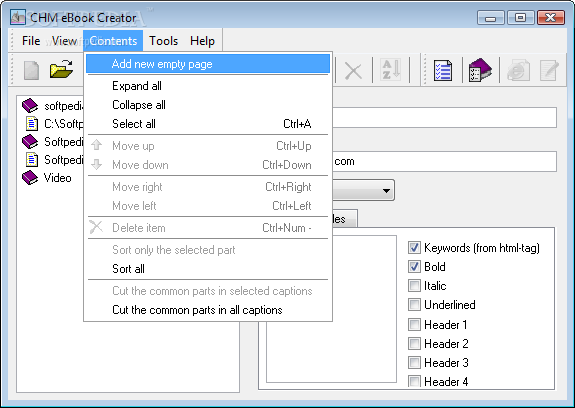The width and height of the screenshot is (575, 408).
Task: Click the New project blank page icon
Action: tap(32, 70)
